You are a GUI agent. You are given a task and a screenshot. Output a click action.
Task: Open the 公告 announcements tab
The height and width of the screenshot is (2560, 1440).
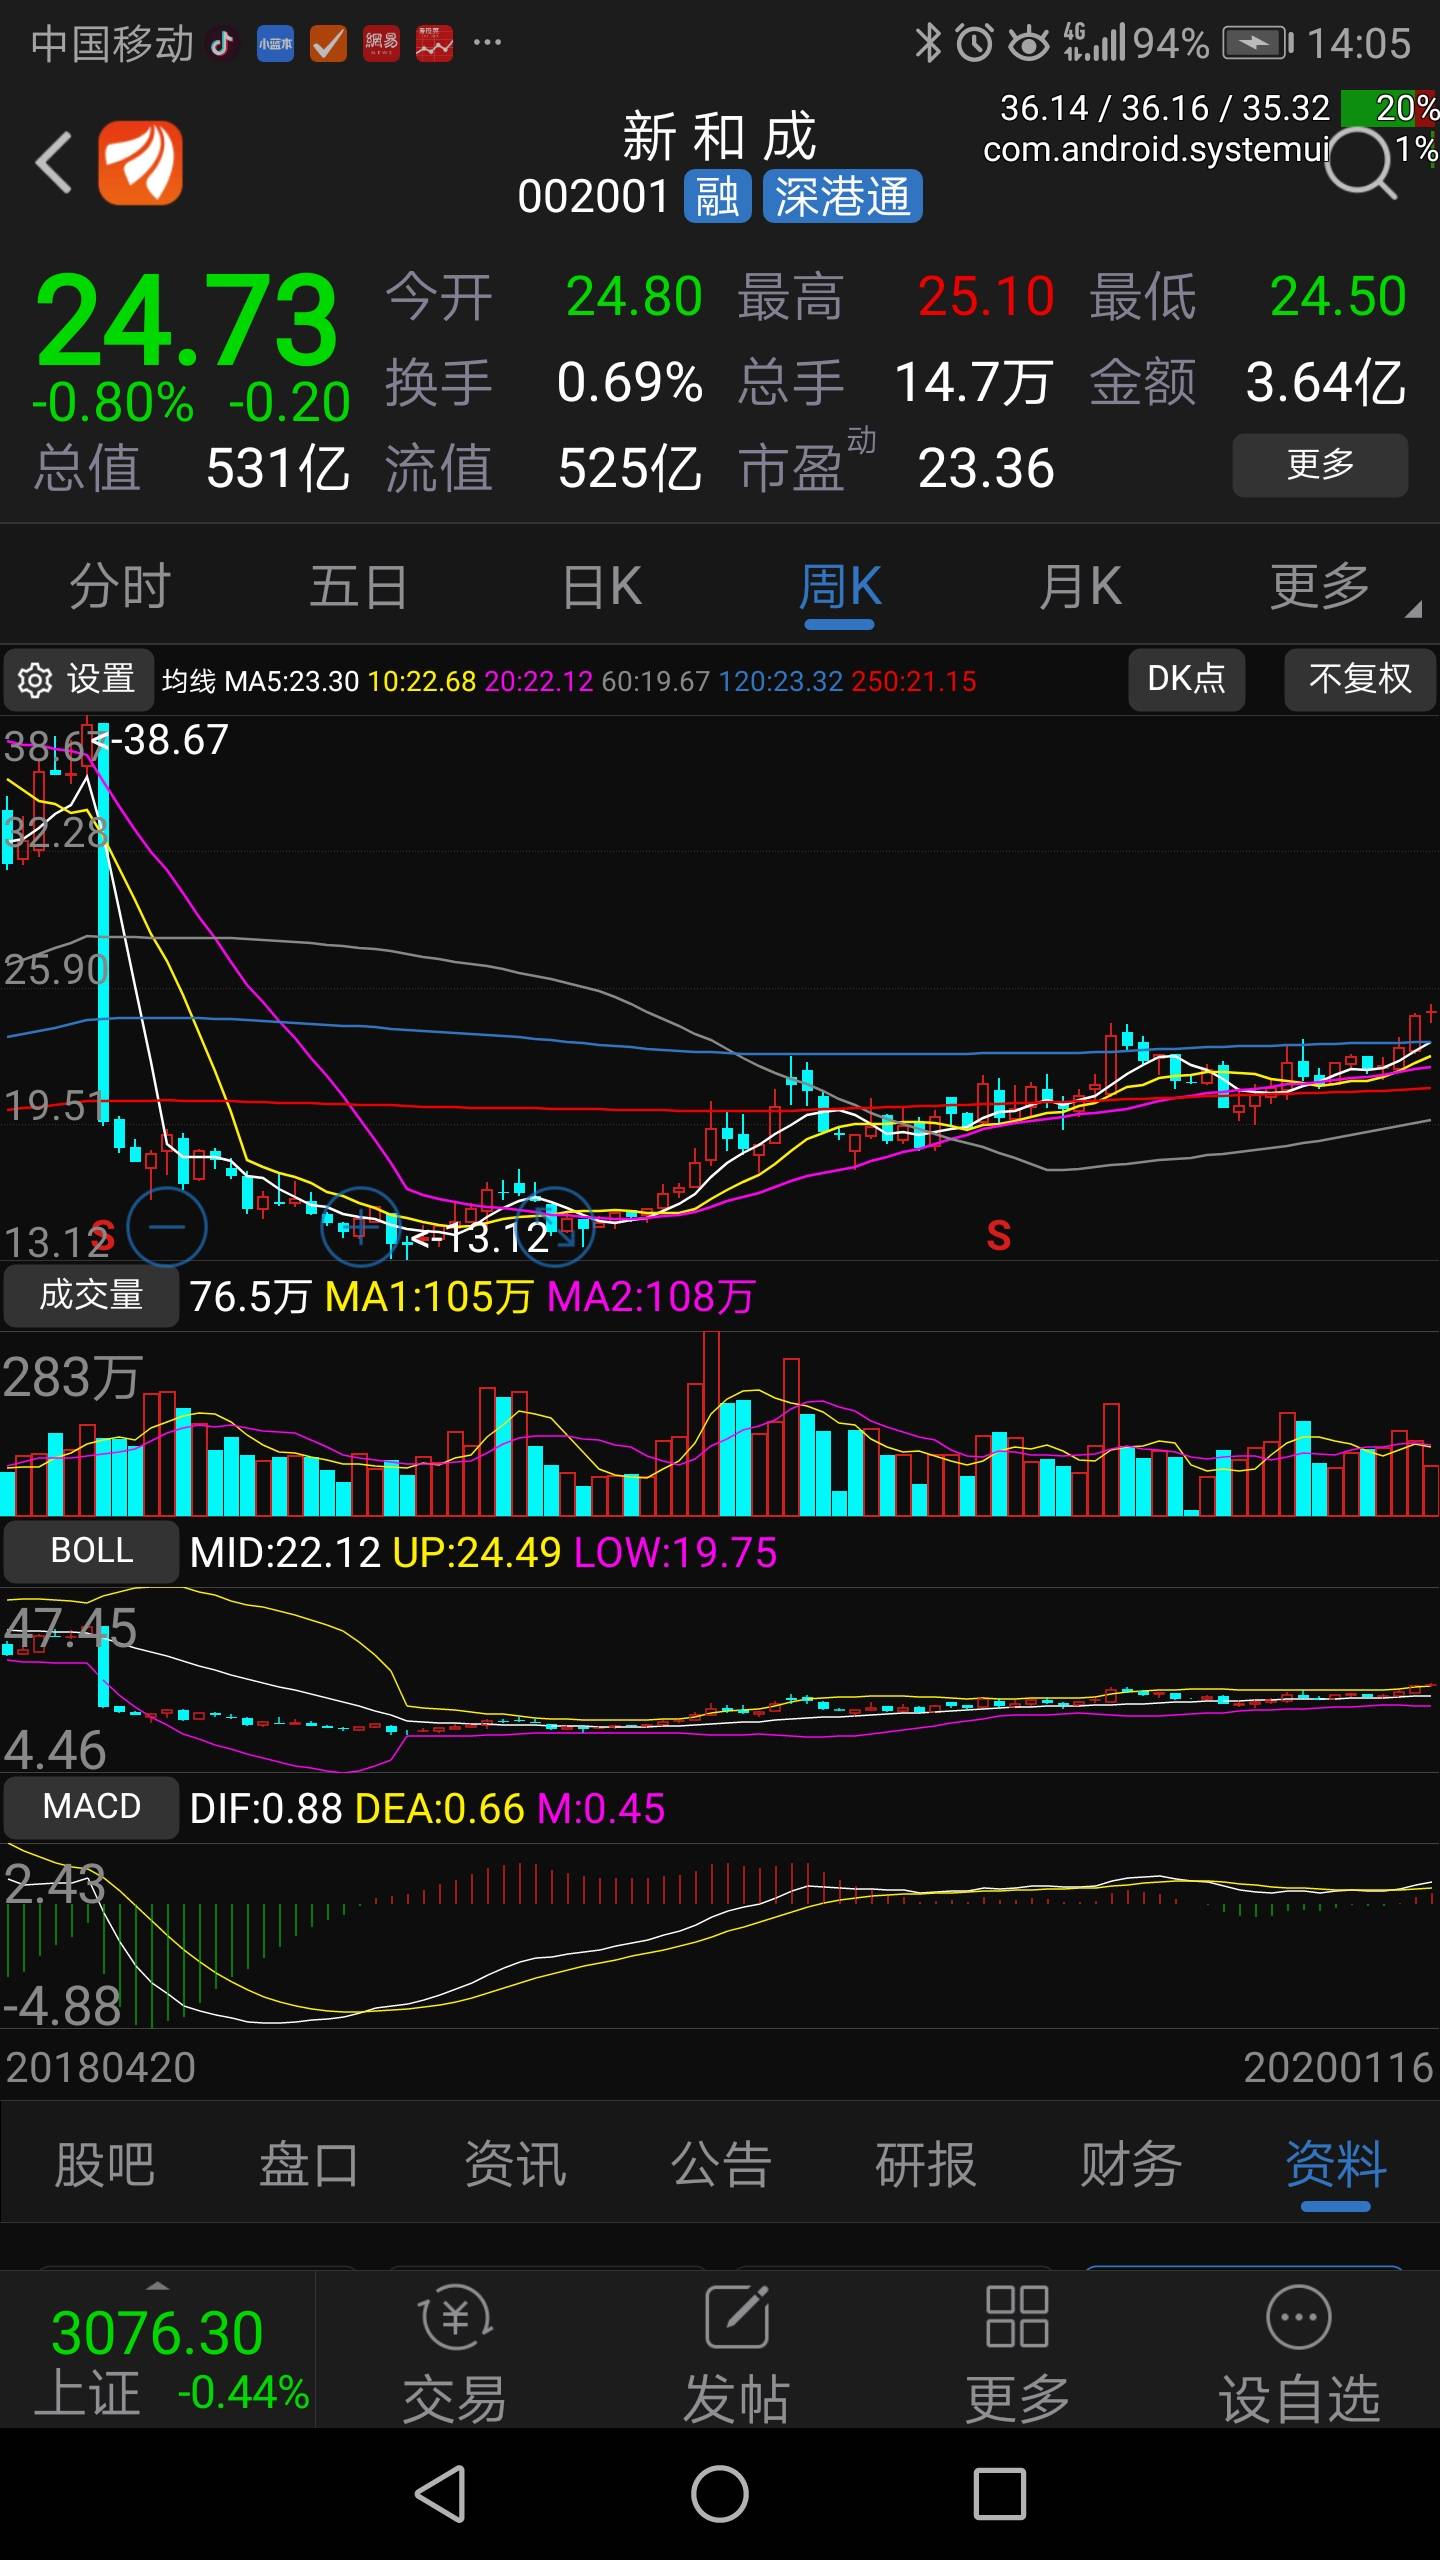[x=720, y=2165]
